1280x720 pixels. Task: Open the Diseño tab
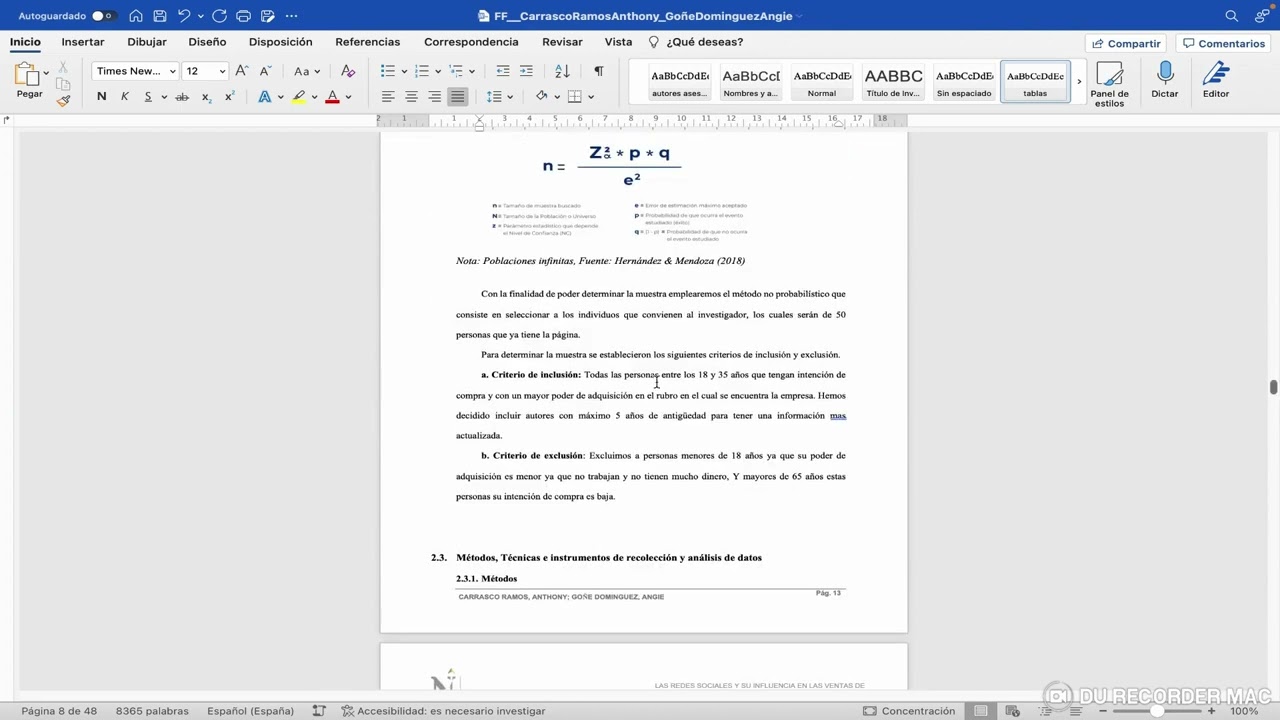(207, 42)
